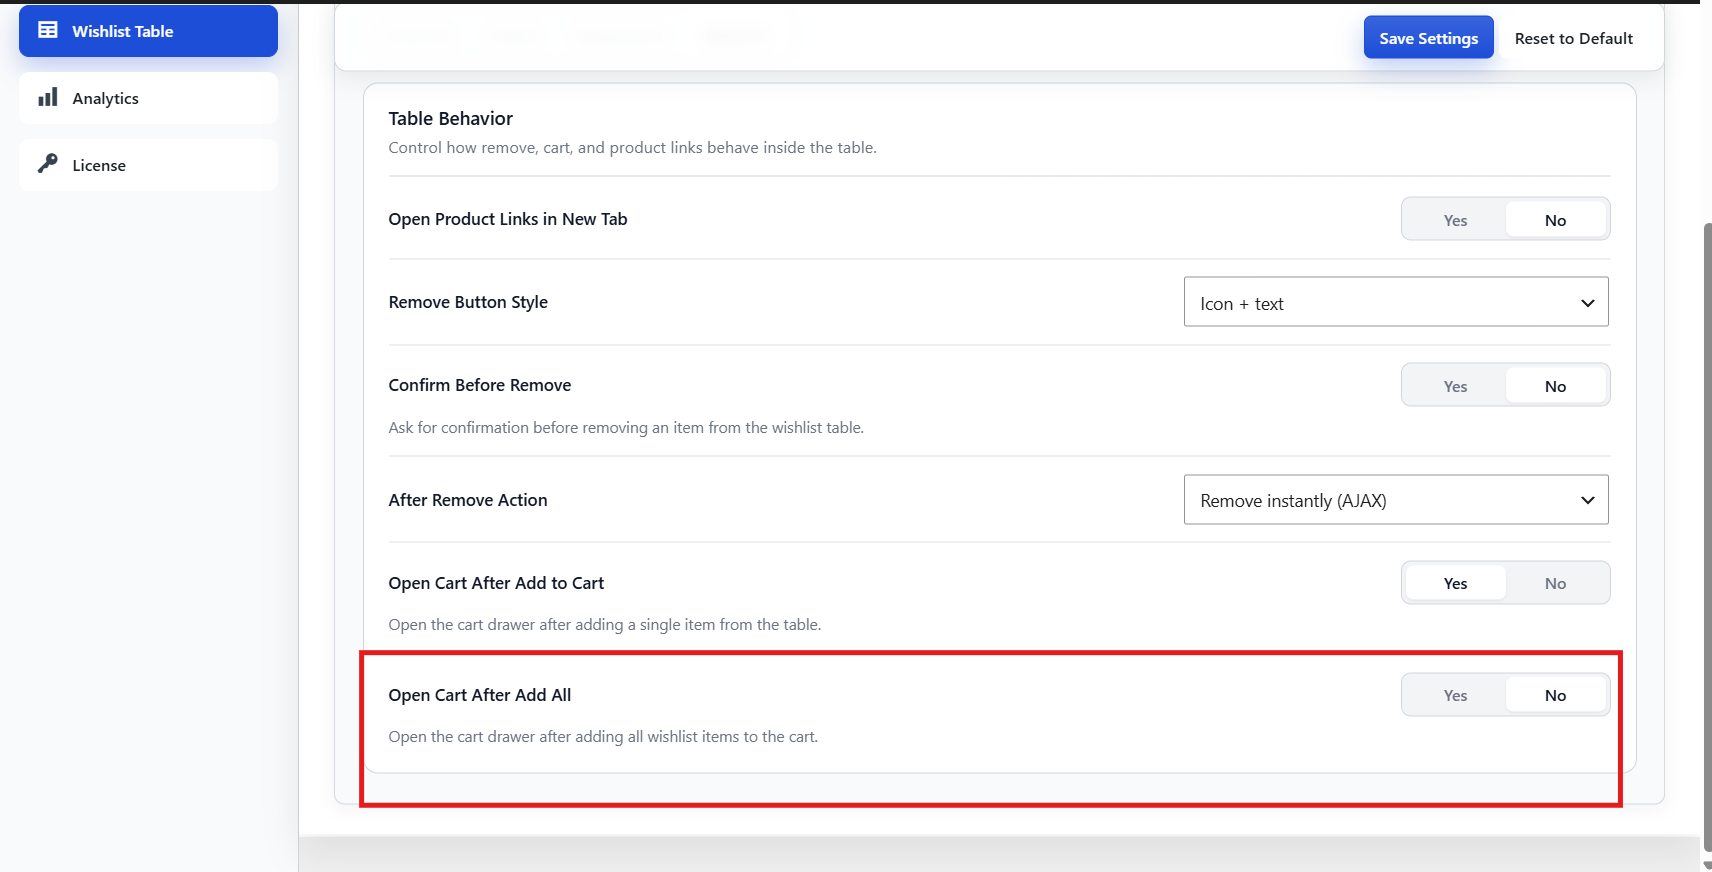This screenshot has height=872, width=1712.
Task: Click the Wishlist Table grid icon
Action: [48, 30]
